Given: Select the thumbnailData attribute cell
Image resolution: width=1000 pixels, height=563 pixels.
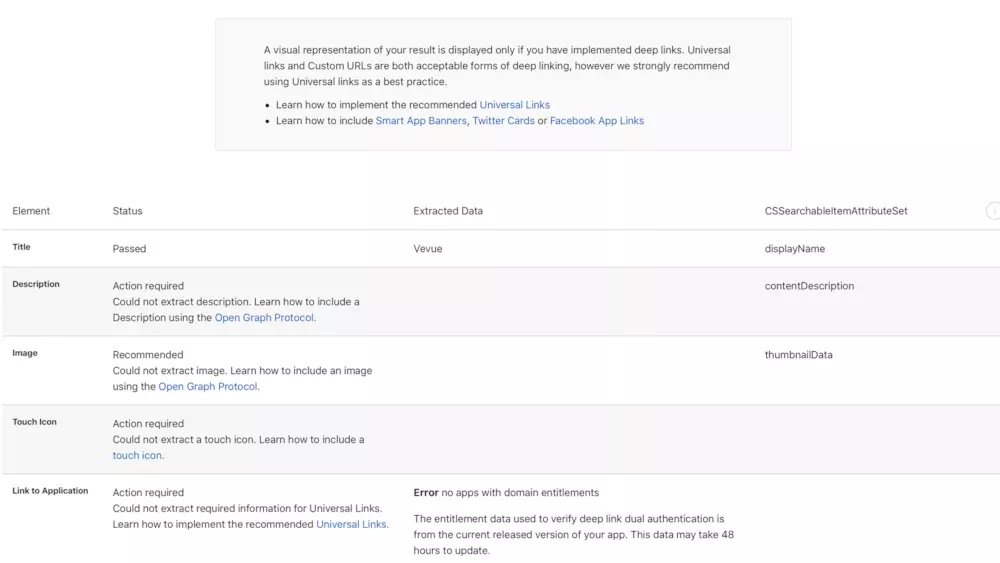Looking at the screenshot, I should click(798, 355).
